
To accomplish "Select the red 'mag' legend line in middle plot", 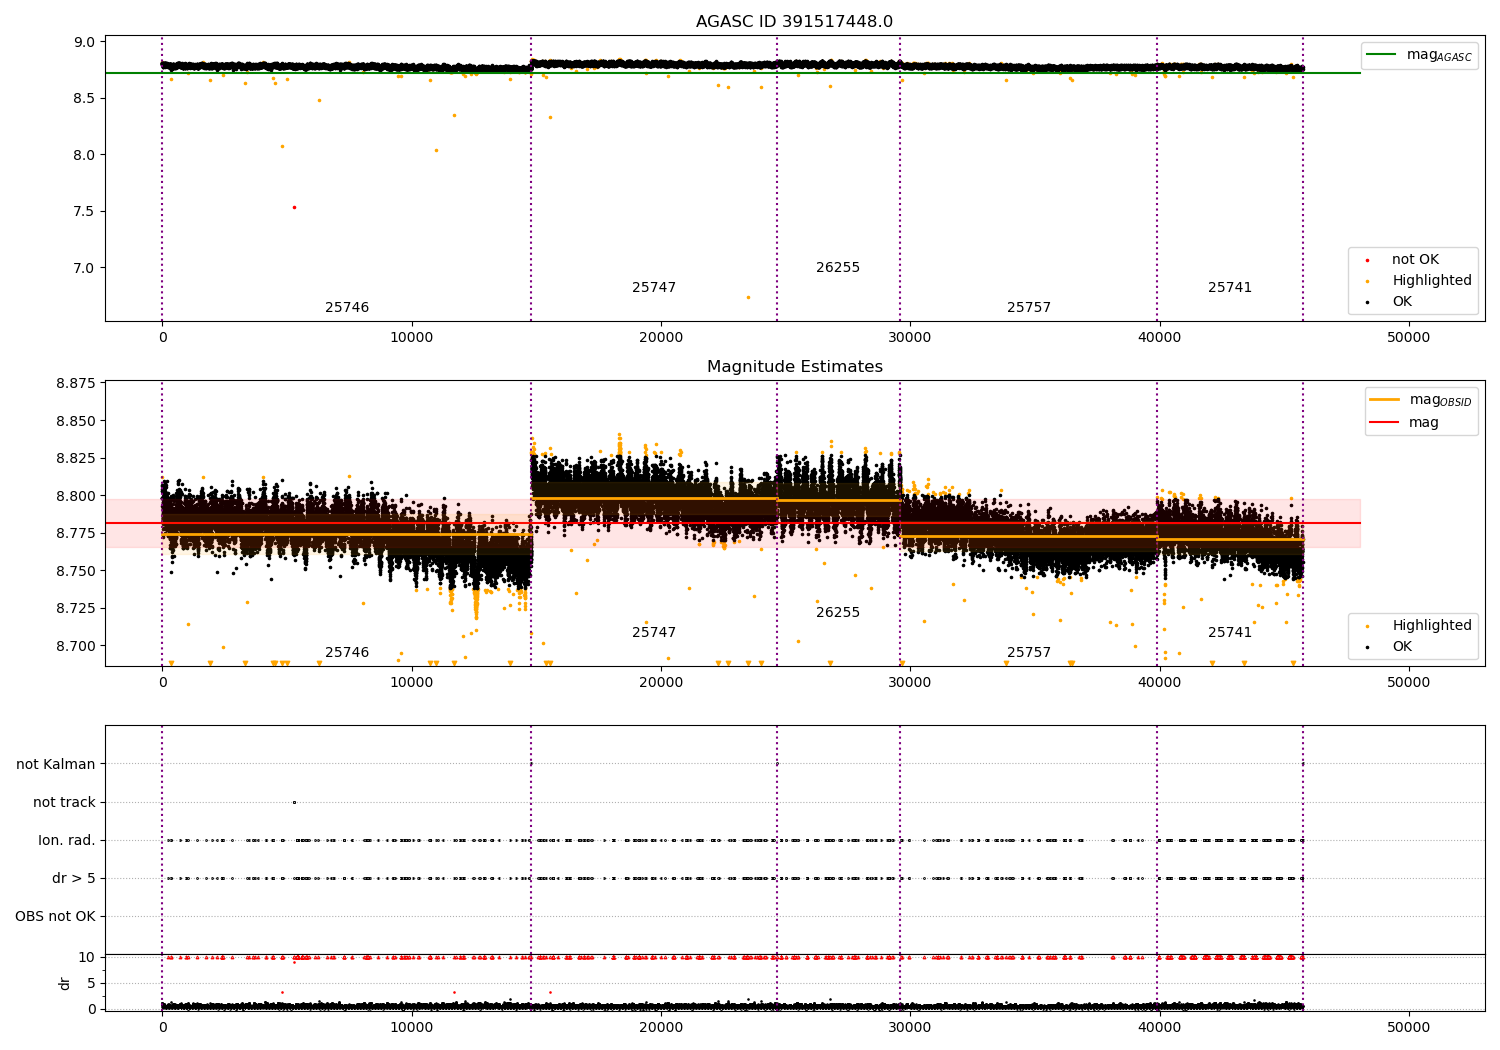I will coord(1385,423).
